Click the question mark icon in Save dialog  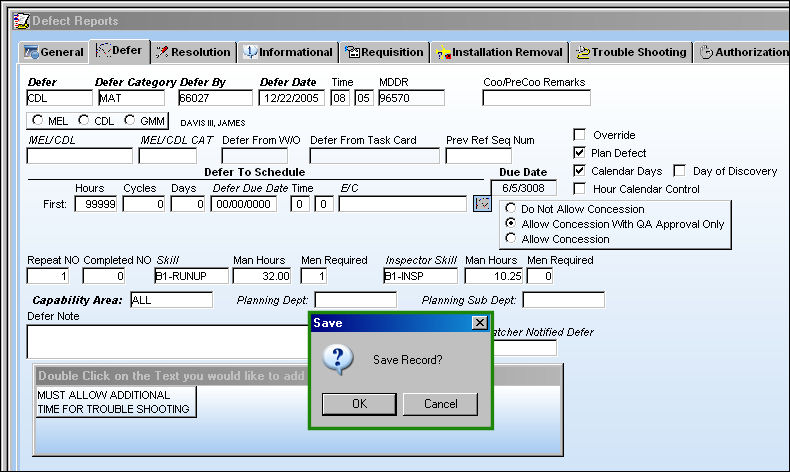click(x=338, y=359)
